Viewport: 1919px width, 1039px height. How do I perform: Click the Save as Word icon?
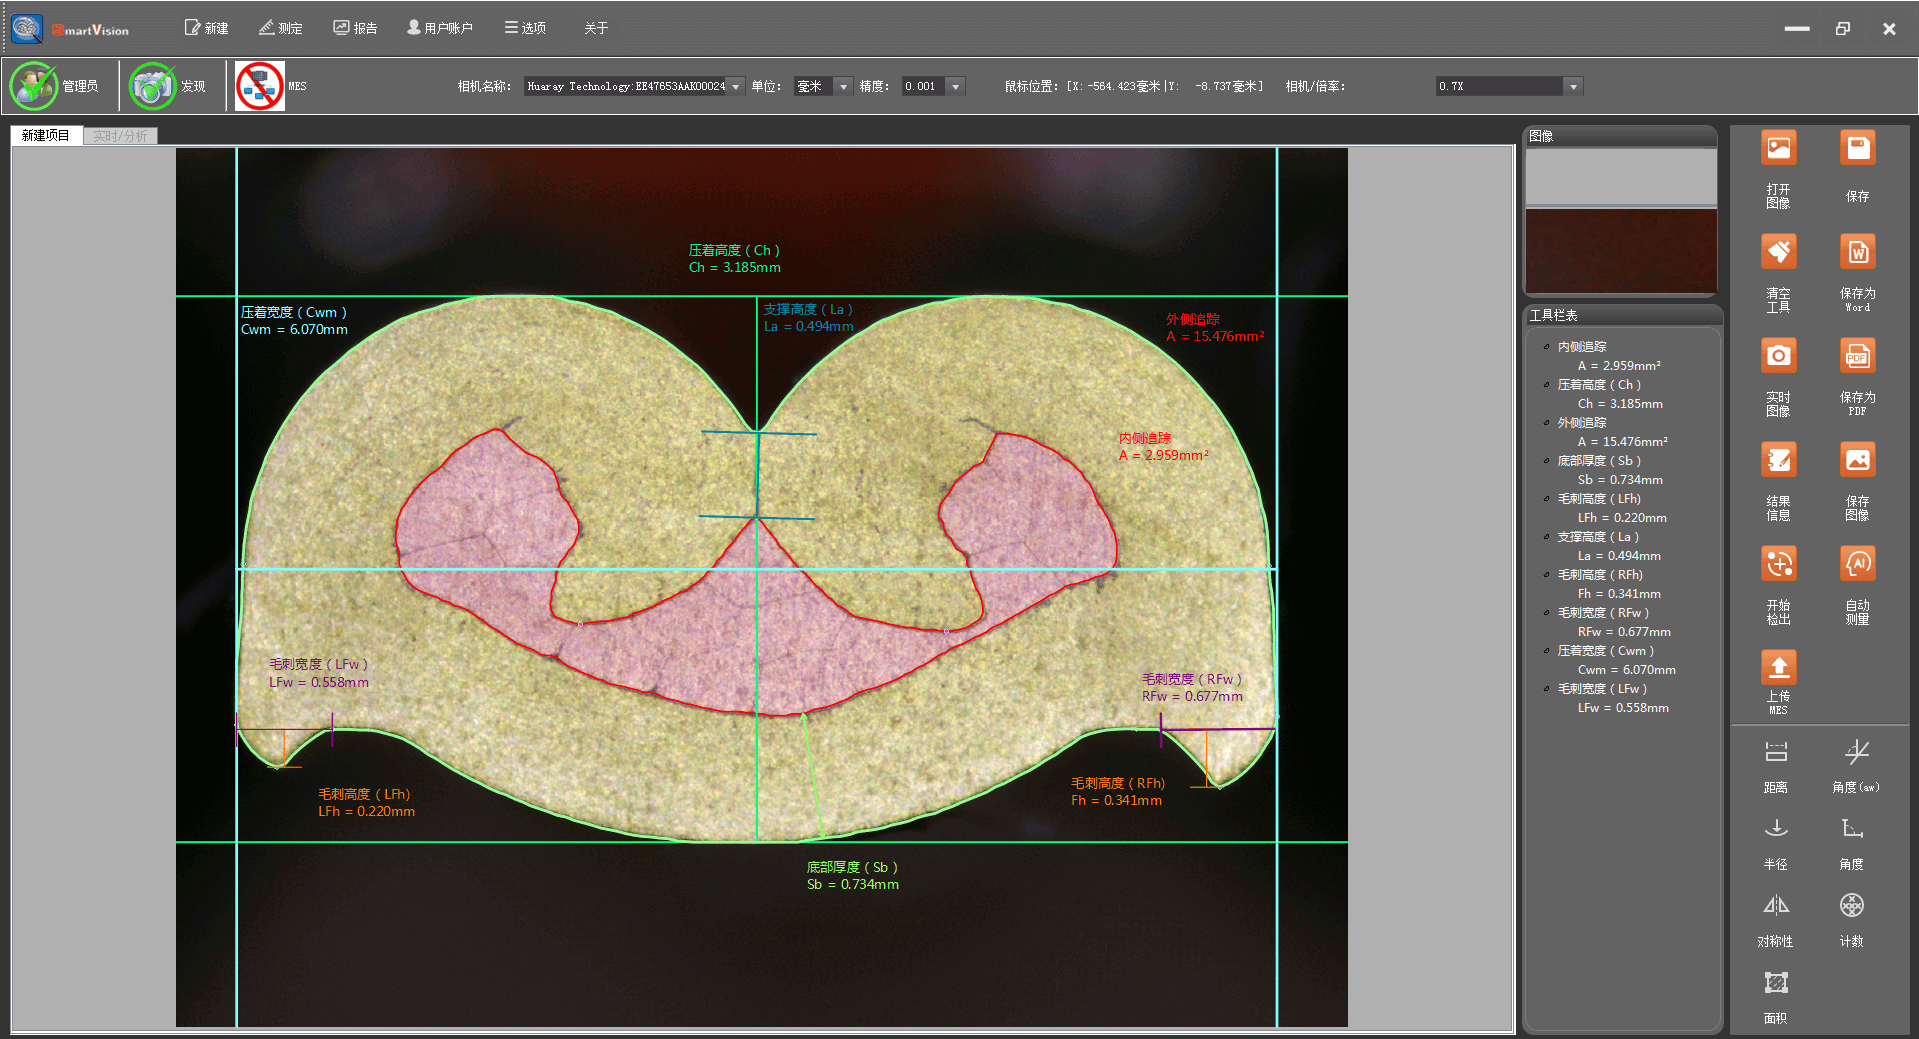(x=1857, y=253)
